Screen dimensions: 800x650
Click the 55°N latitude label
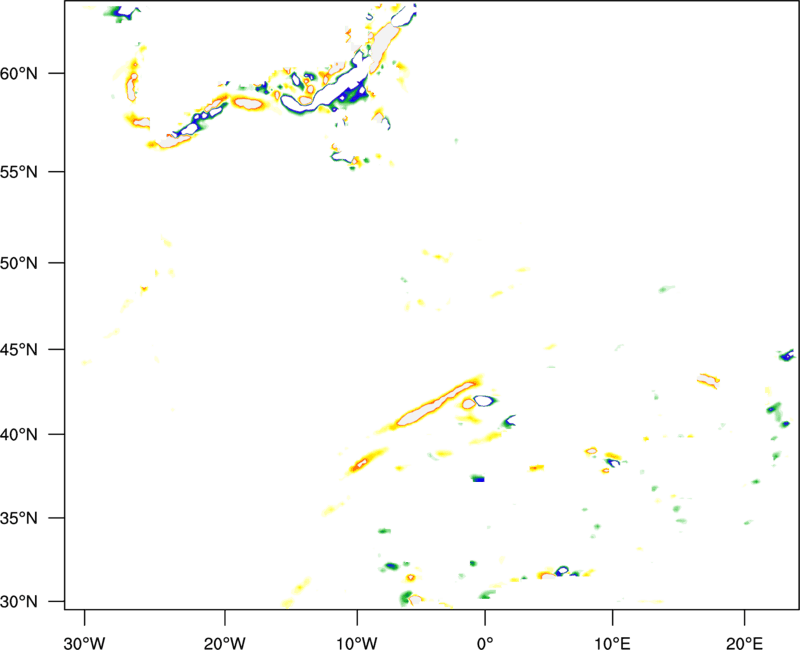pos(19,172)
